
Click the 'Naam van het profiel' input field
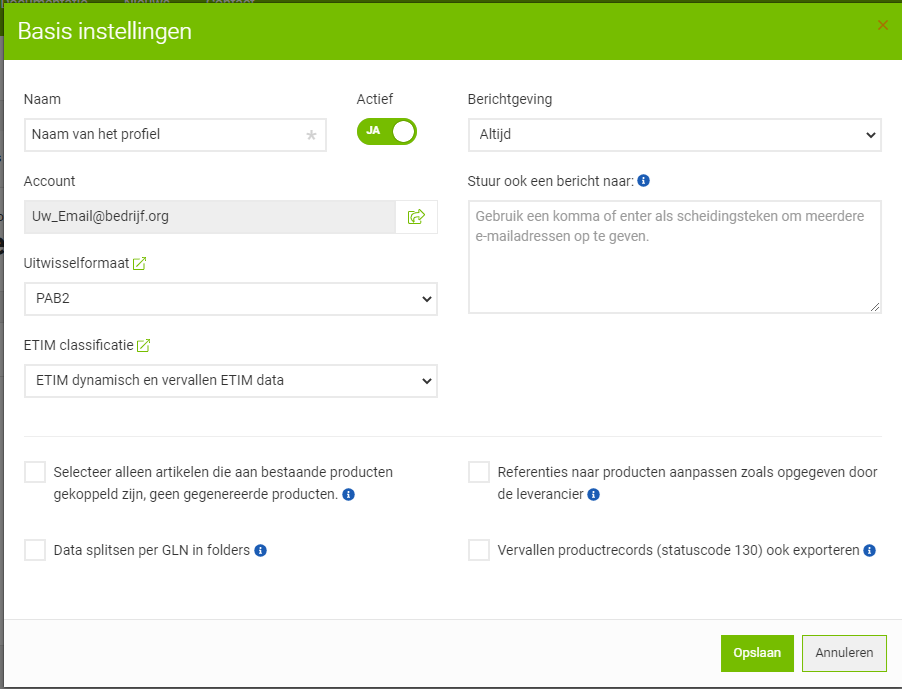(x=175, y=135)
